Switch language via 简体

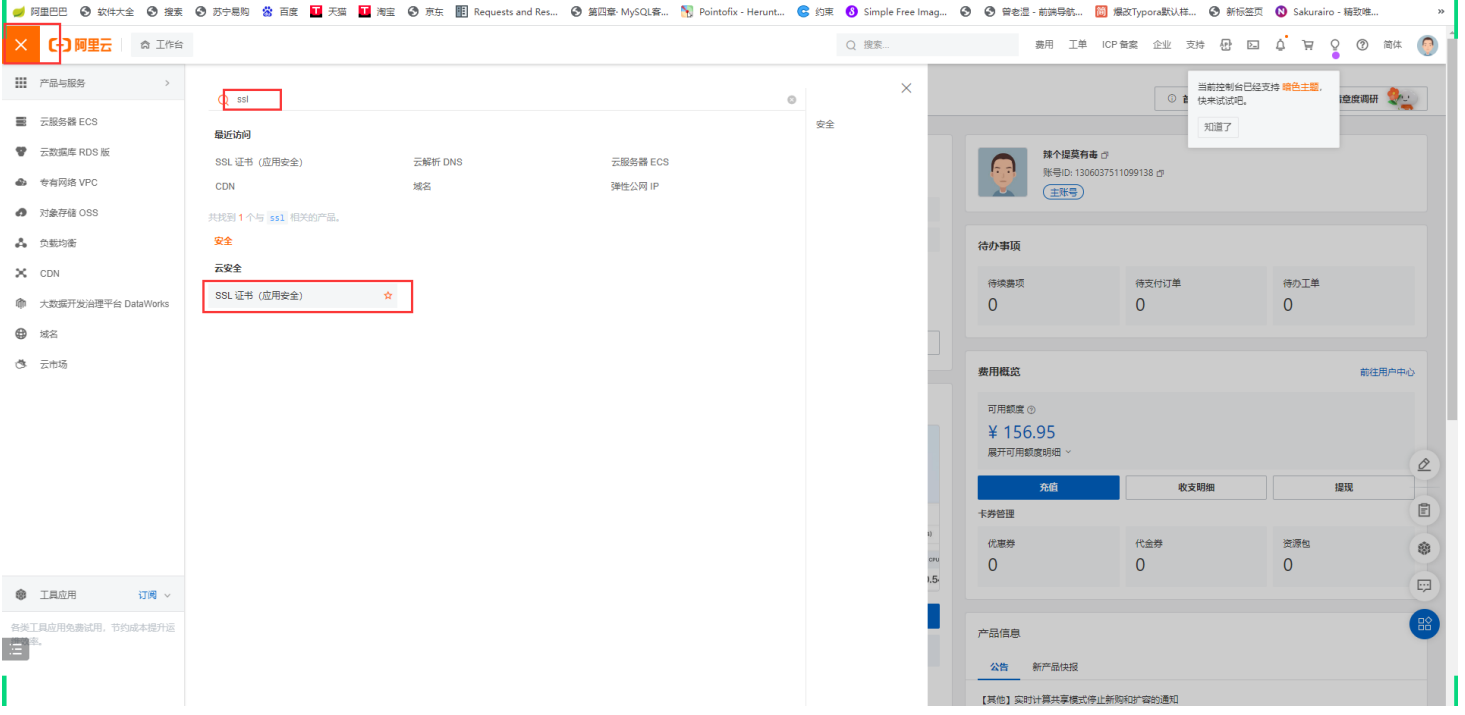click(x=1393, y=45)
